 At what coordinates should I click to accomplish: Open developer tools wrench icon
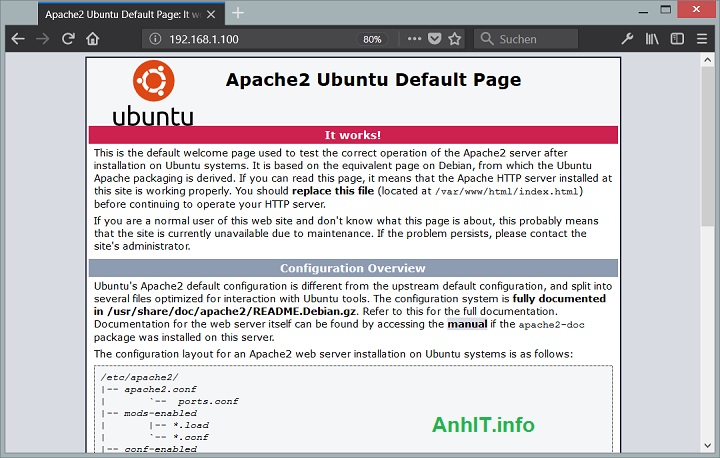pyautogui.click(x=627, y=39)
